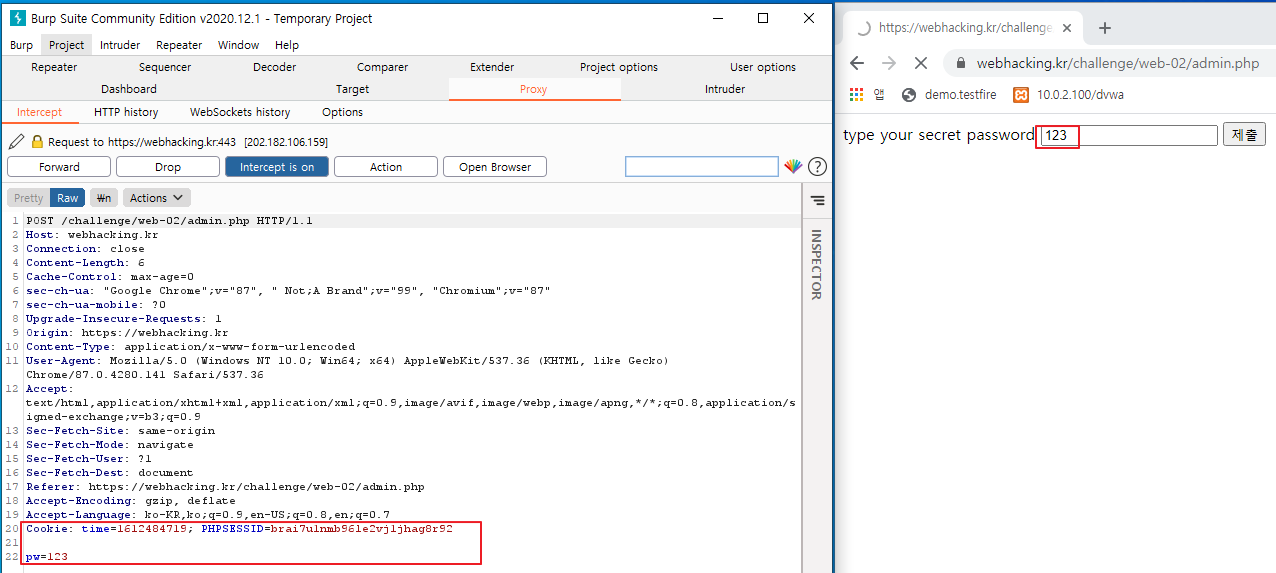Viewport: 1276px width, 573px height.
Task: Click the Origin header line
Action: pos(127,333)
